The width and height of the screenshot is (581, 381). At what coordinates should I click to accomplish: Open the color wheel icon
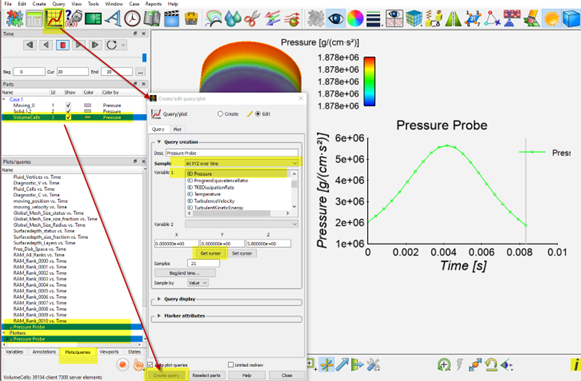(x=355, y=18)
